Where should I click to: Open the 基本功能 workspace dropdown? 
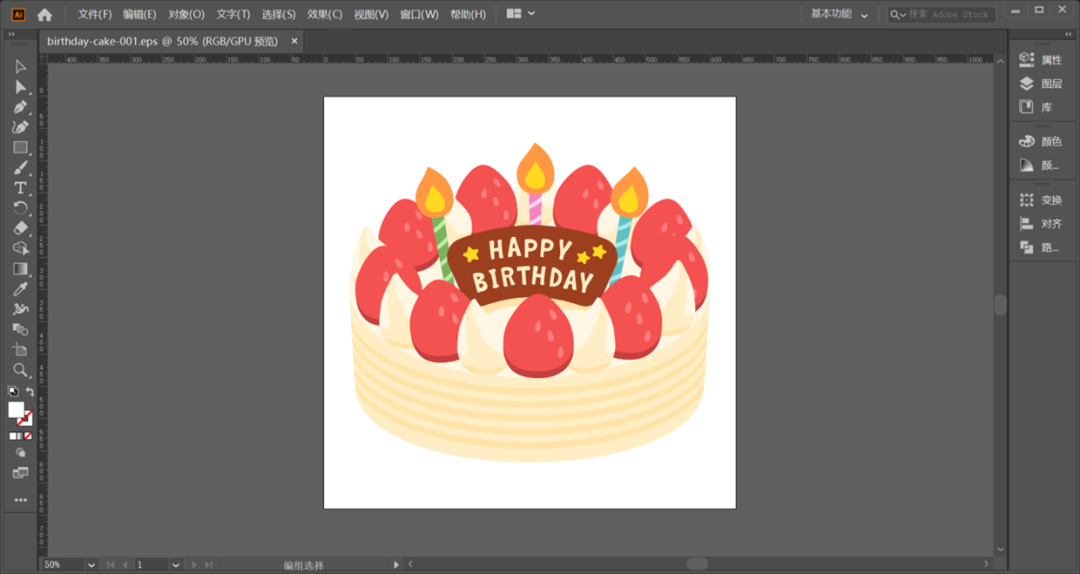(839, 14)
